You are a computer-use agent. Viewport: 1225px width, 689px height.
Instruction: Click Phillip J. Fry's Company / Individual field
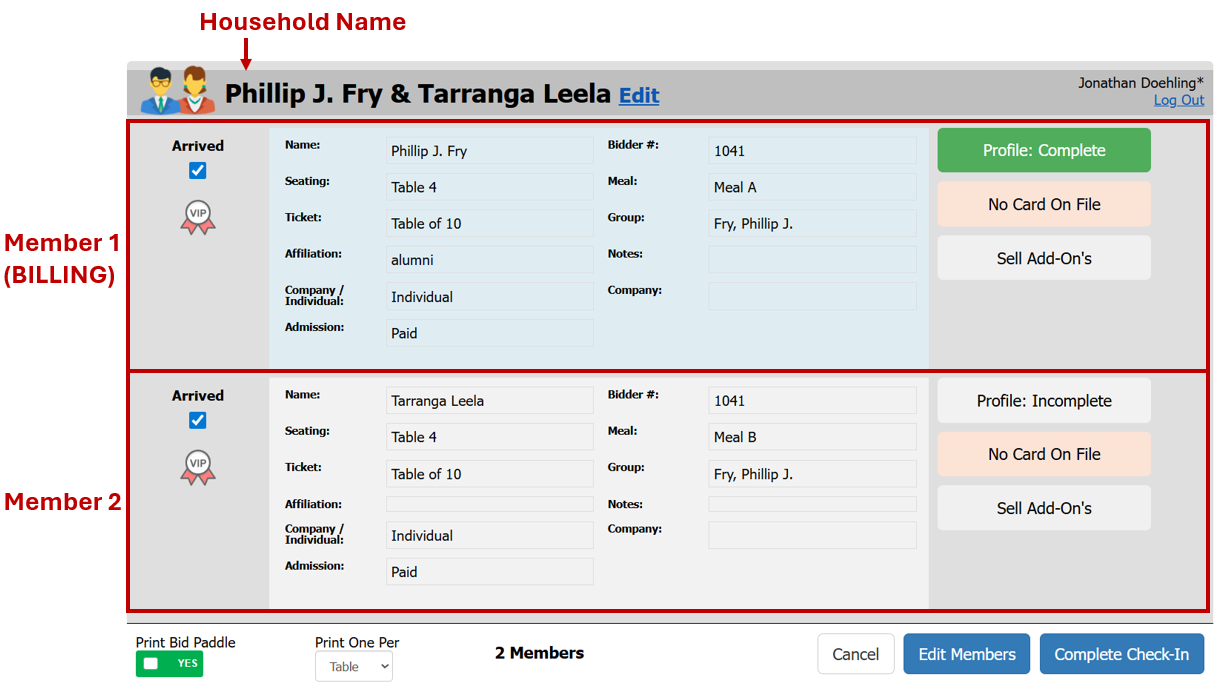[x=490, y=297]
